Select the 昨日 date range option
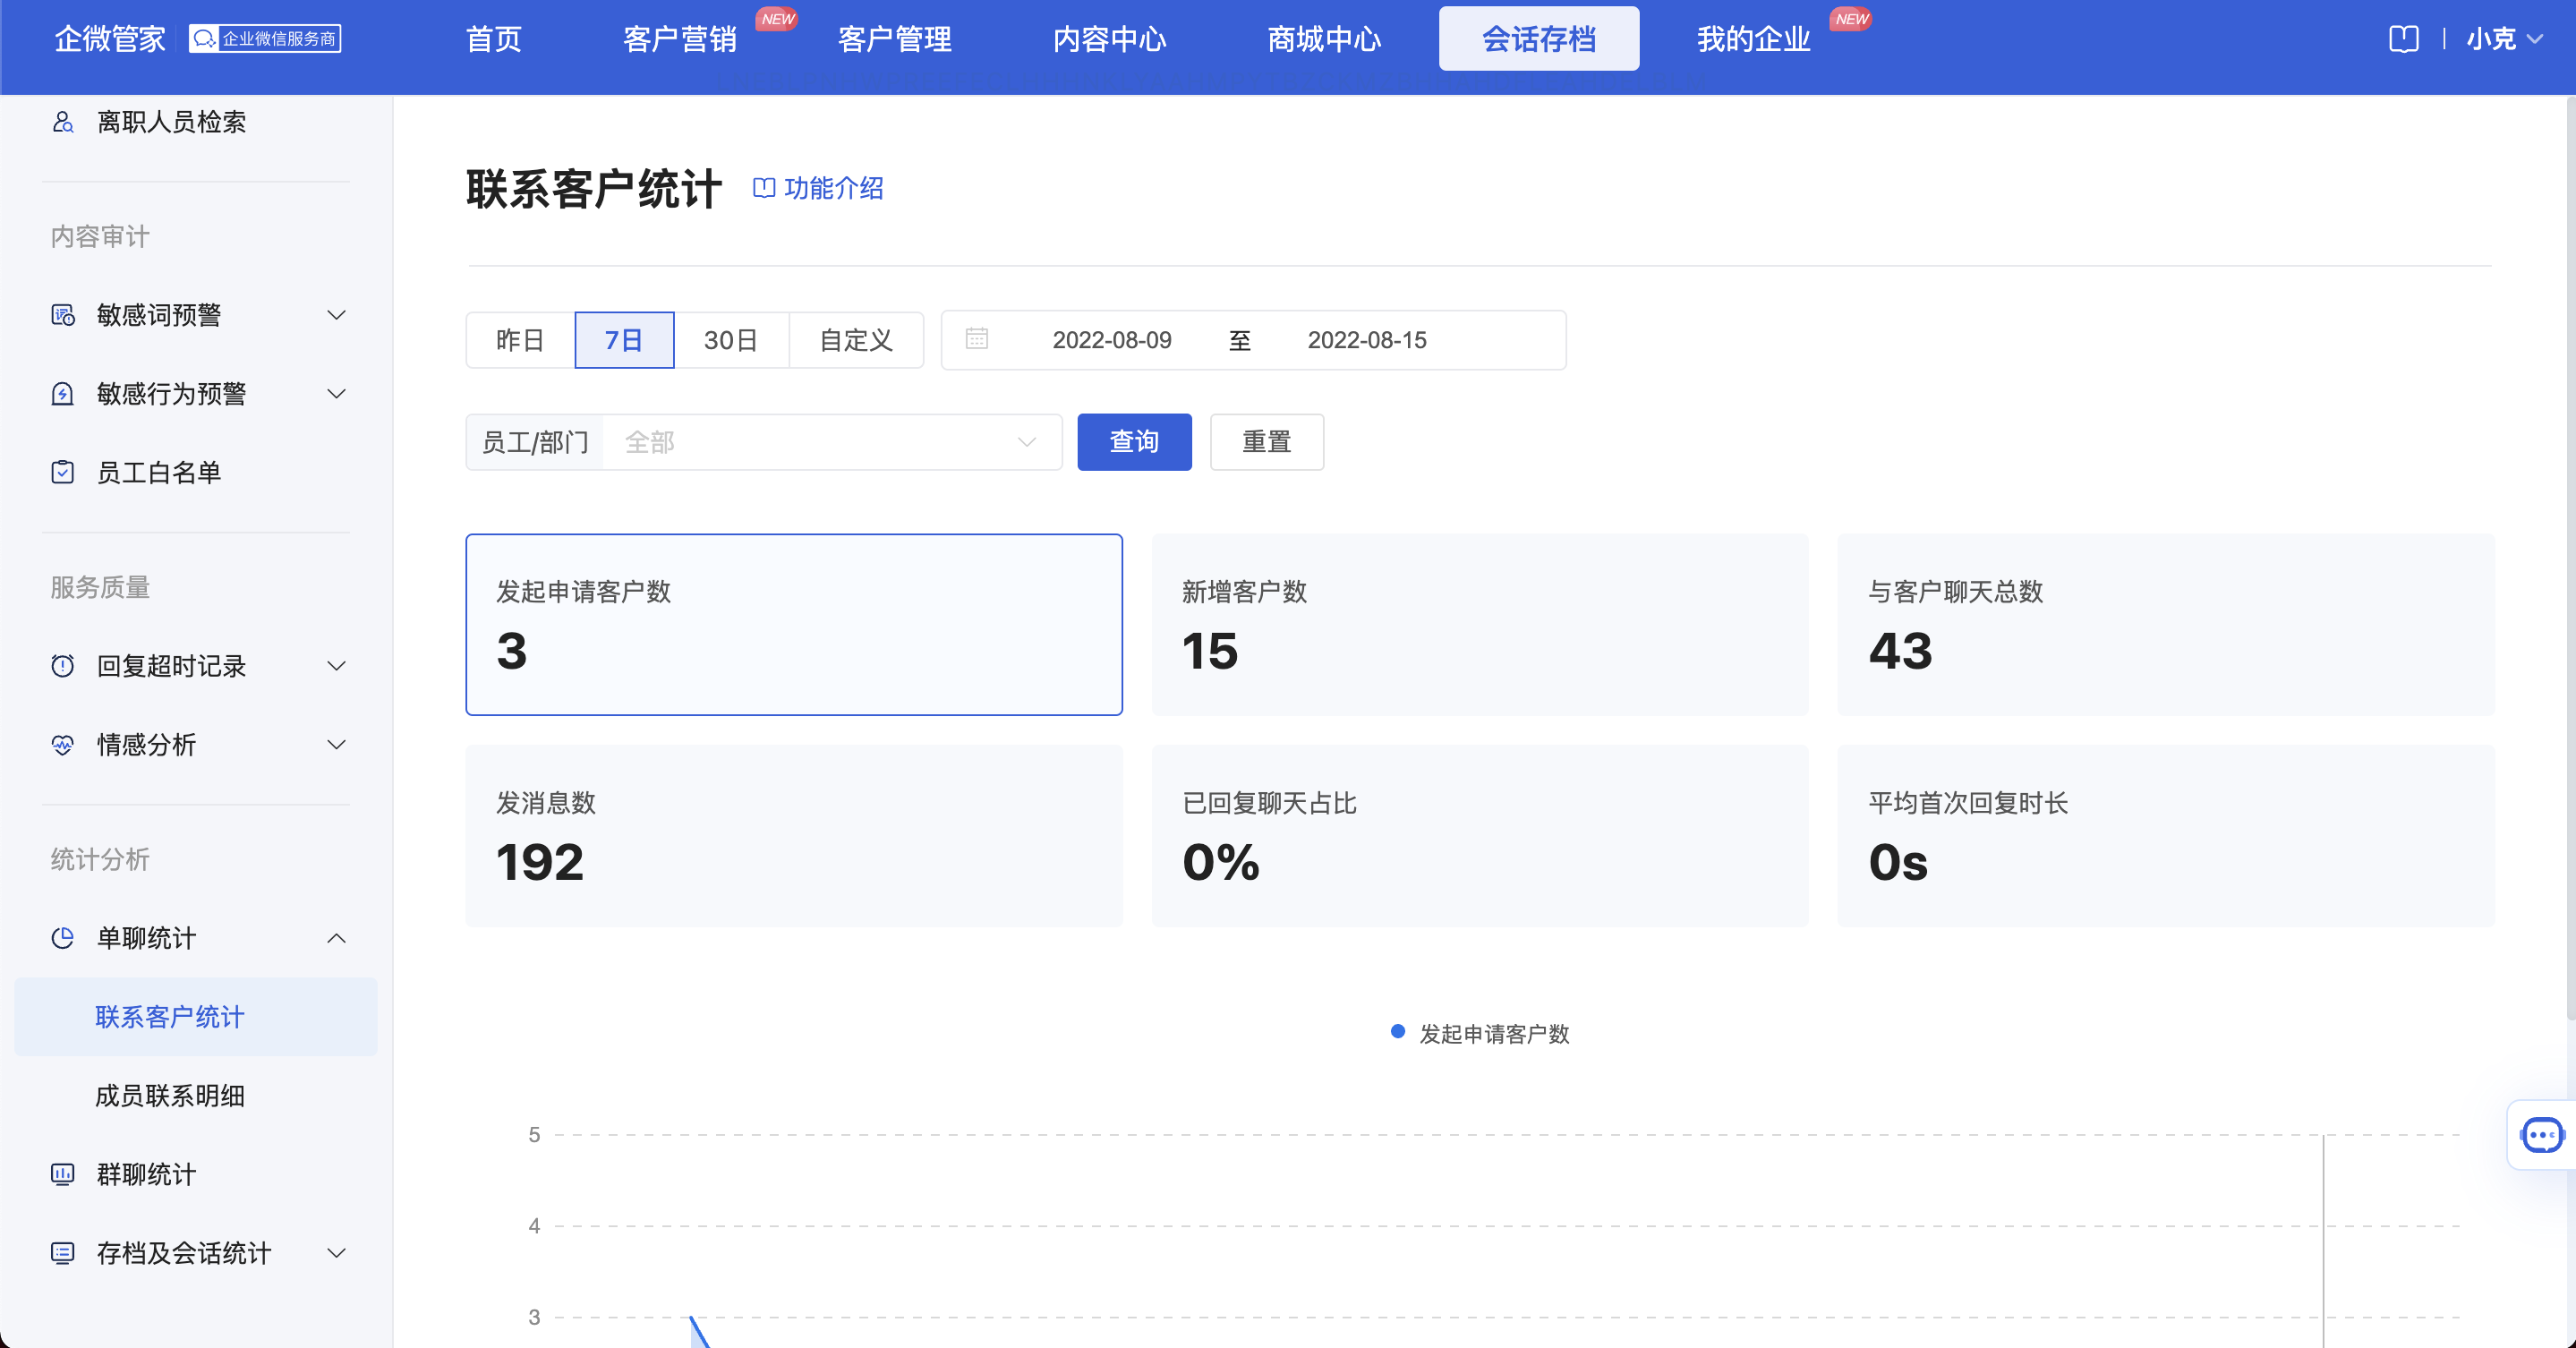Image resolution: width=2576 pixels, height=1348 pixels. [520, 340]
